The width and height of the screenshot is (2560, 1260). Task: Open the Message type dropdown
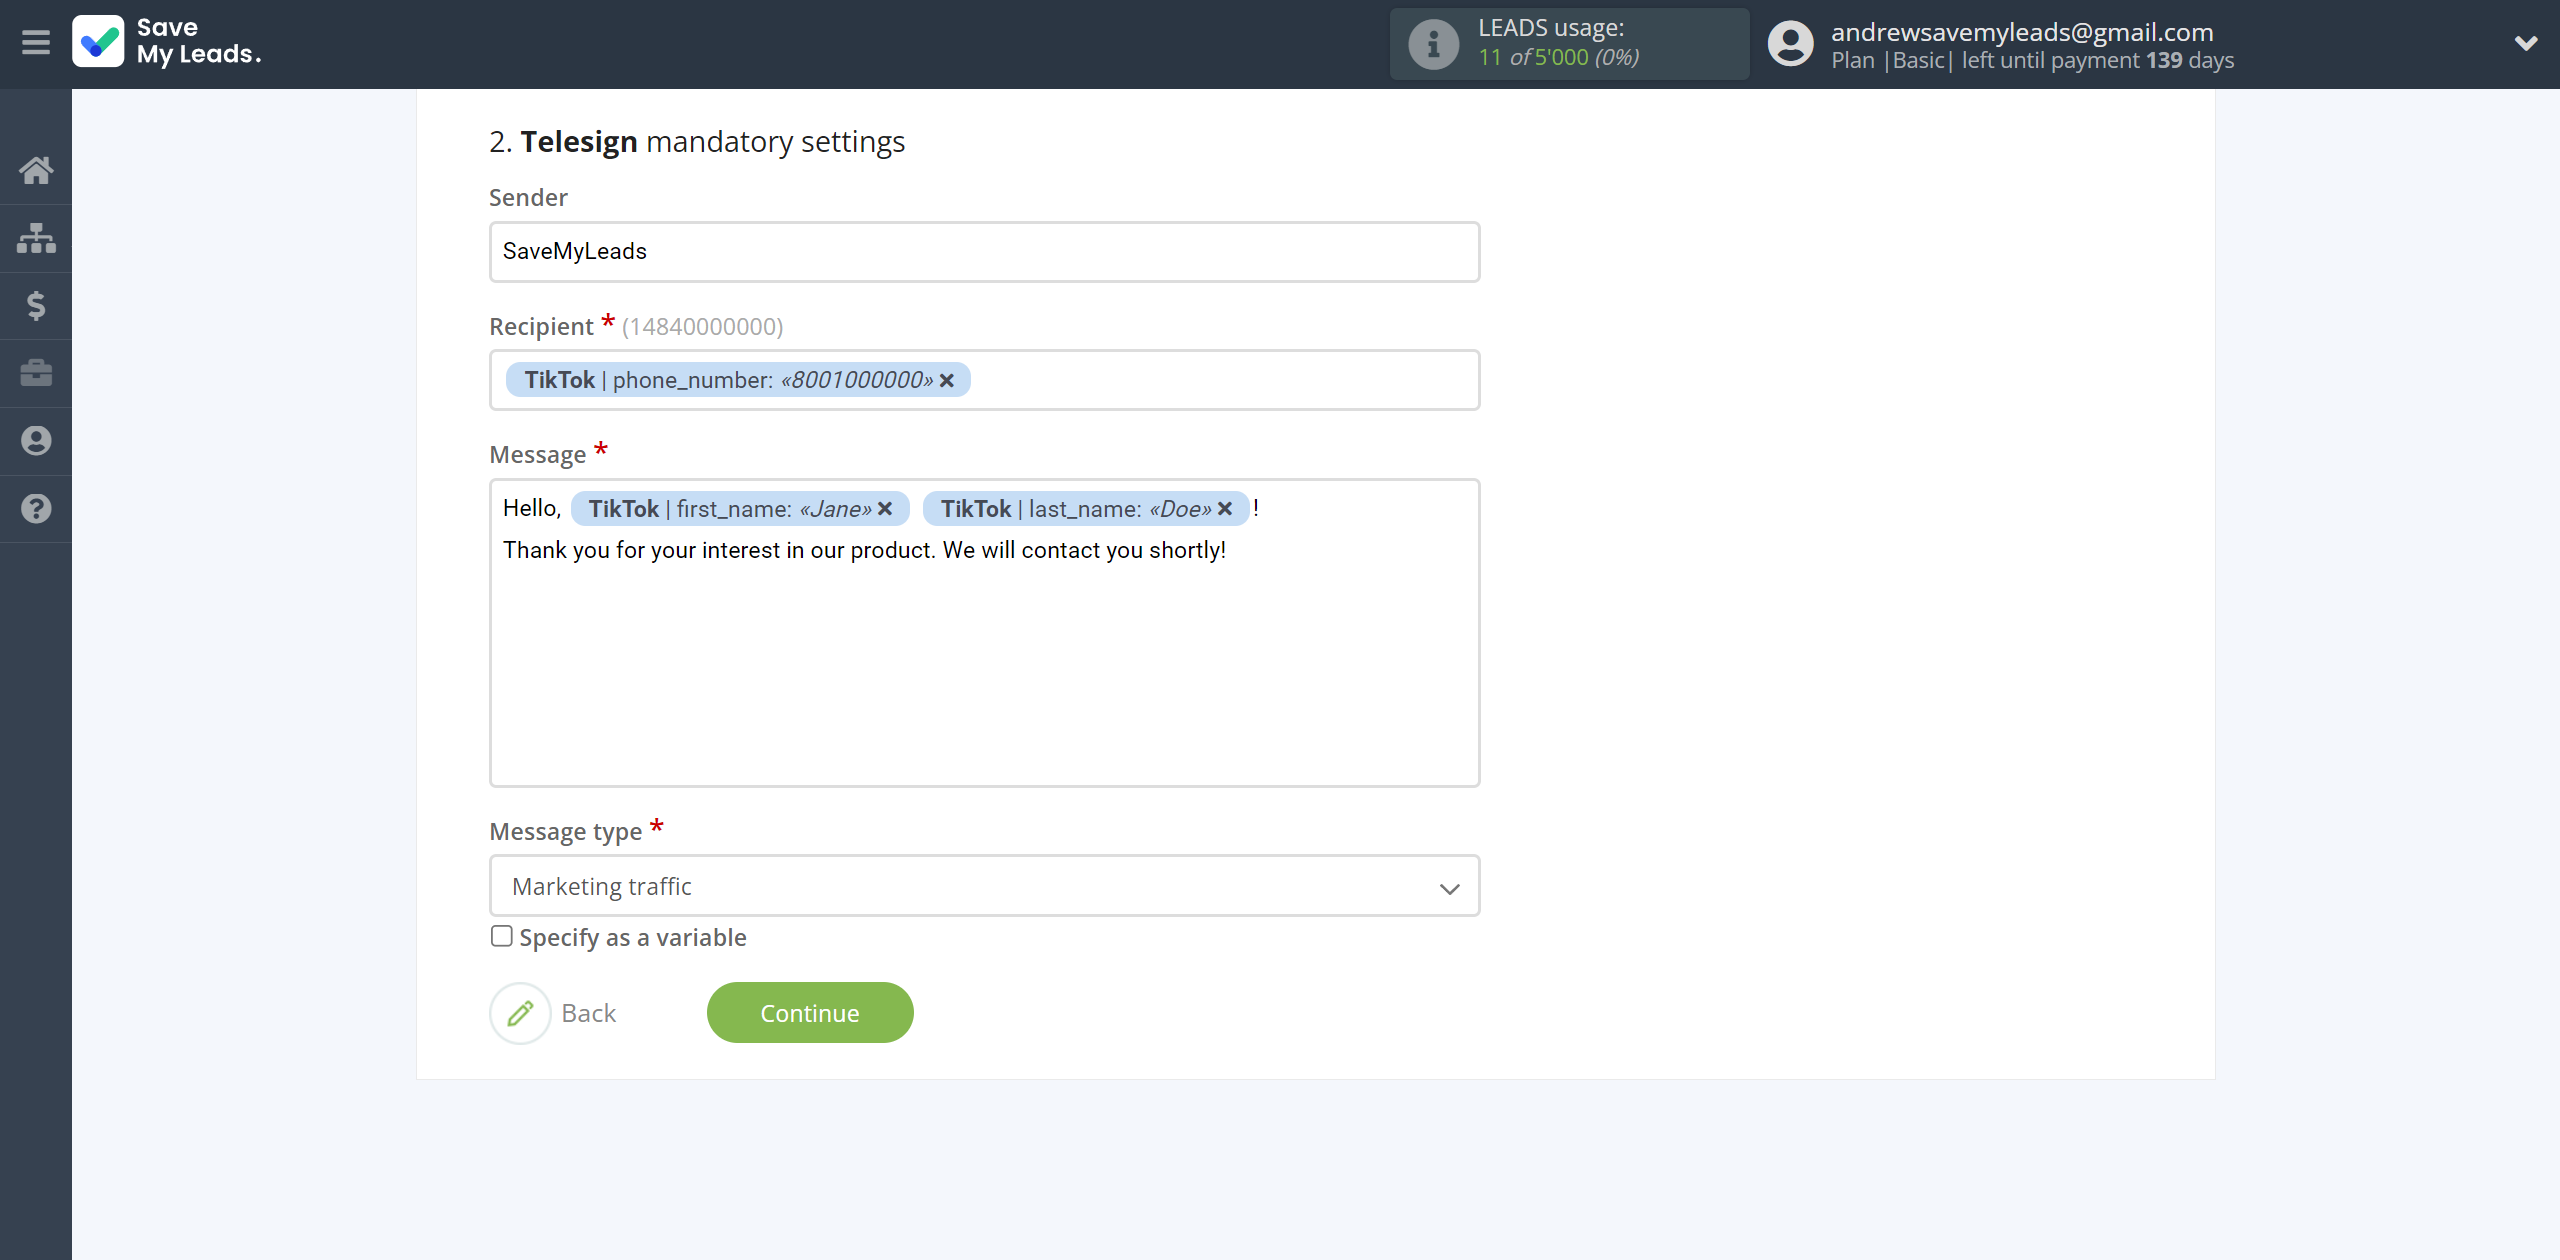[x=984, y=886]
